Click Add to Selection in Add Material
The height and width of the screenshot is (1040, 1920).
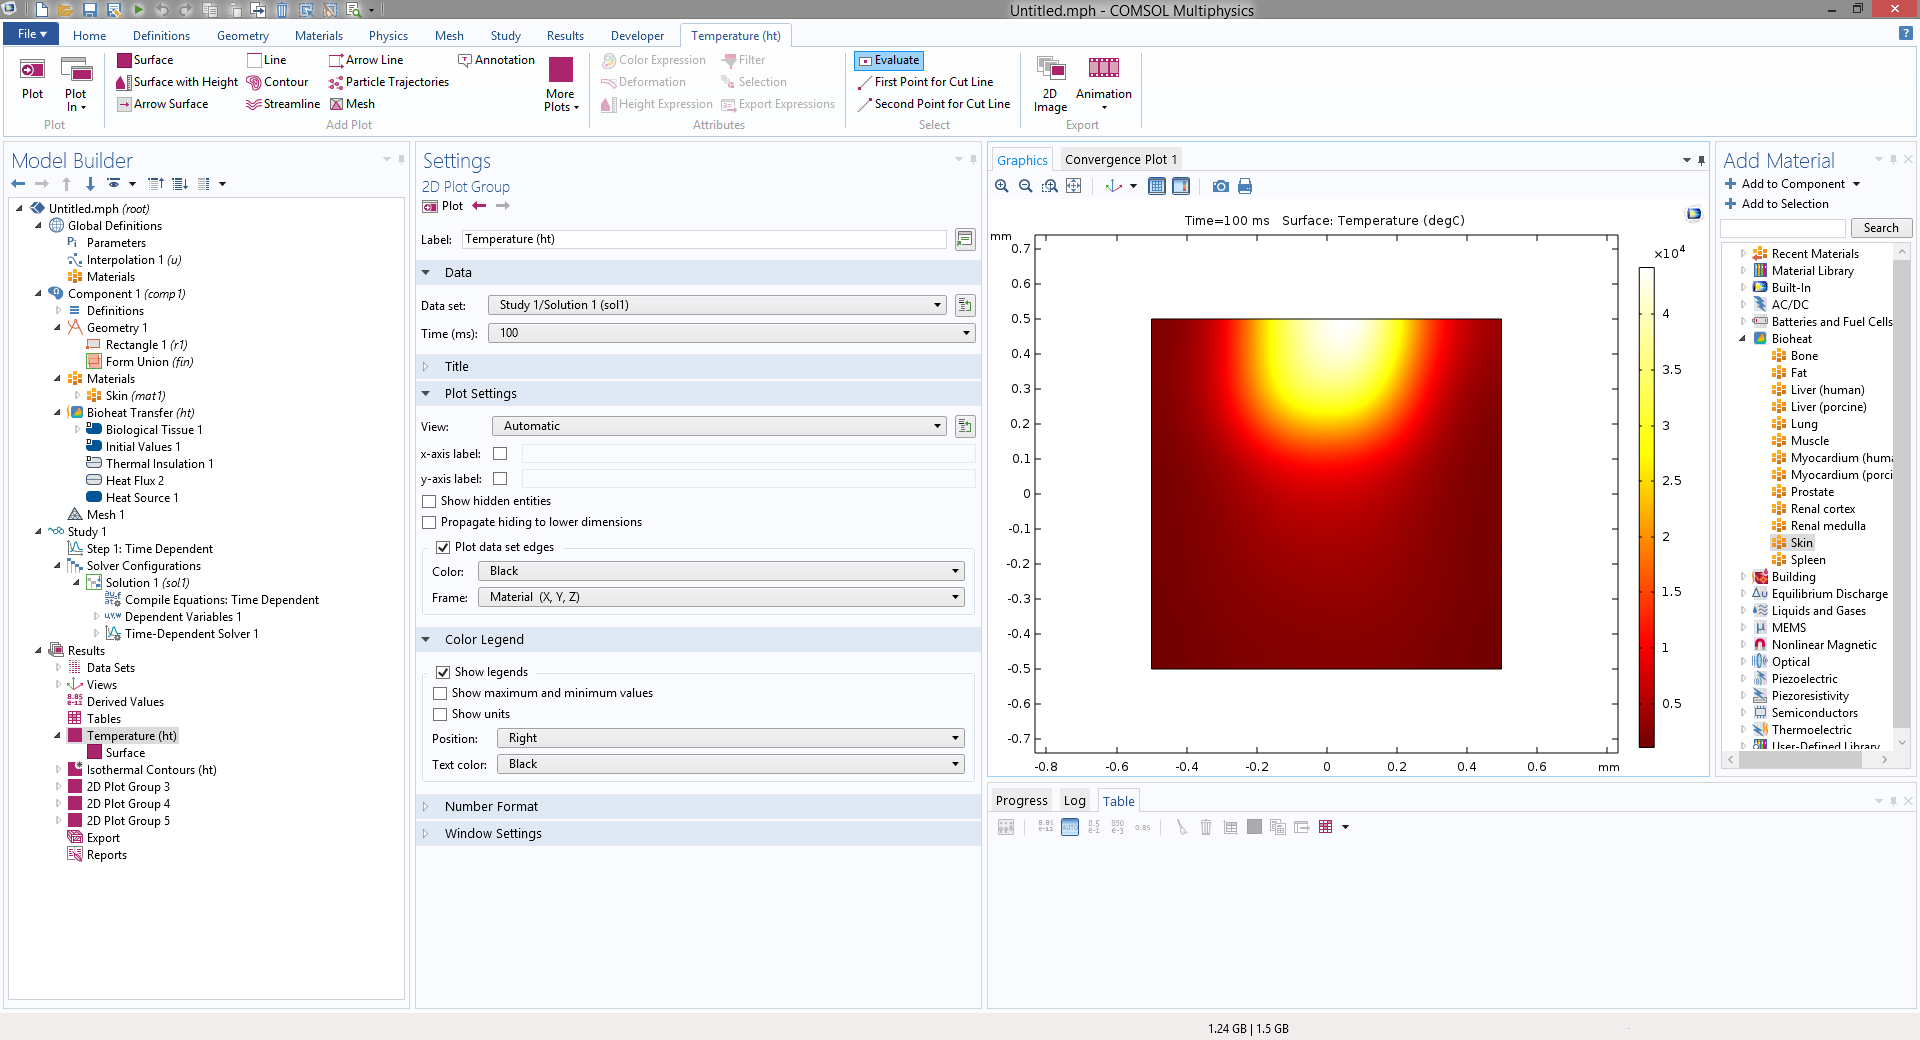point(1776,204)
